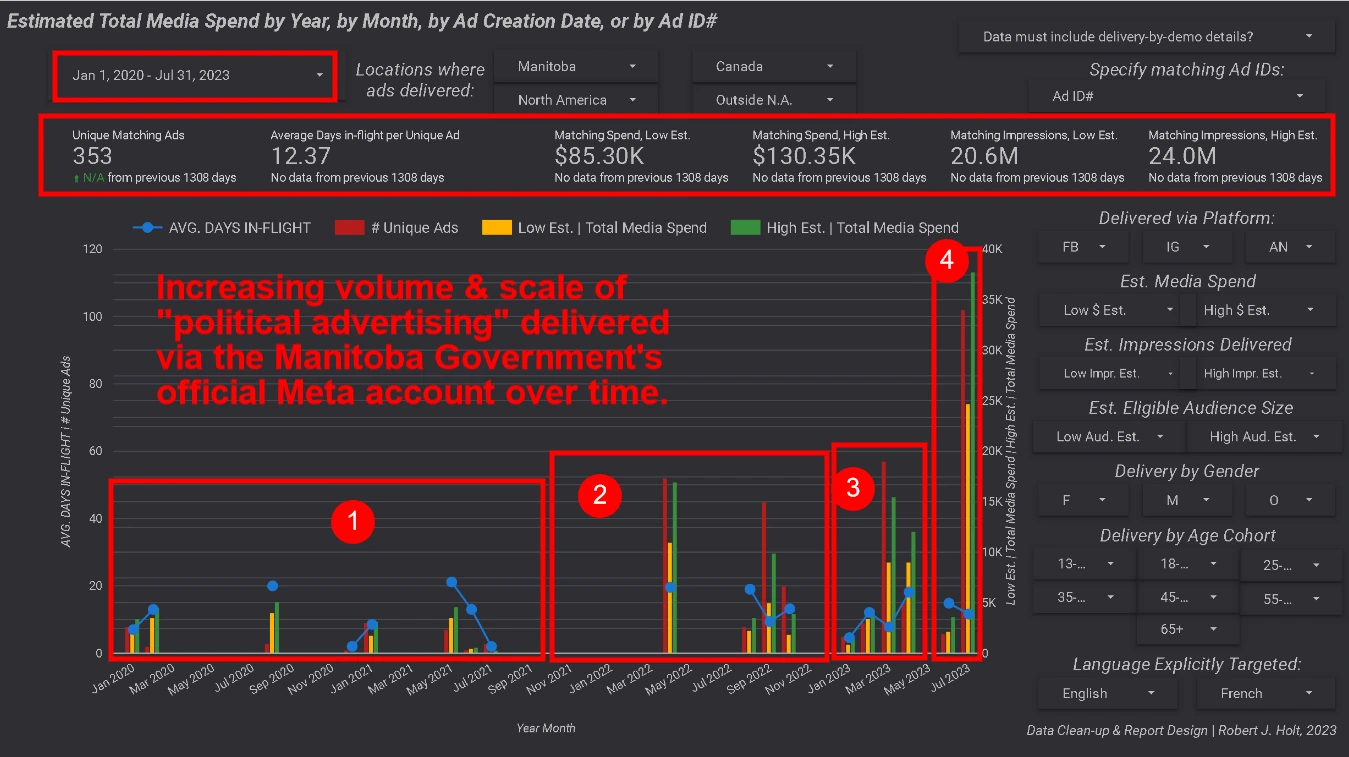Open the Ad ID# filter dropdown

click(x=1177, y=96)
